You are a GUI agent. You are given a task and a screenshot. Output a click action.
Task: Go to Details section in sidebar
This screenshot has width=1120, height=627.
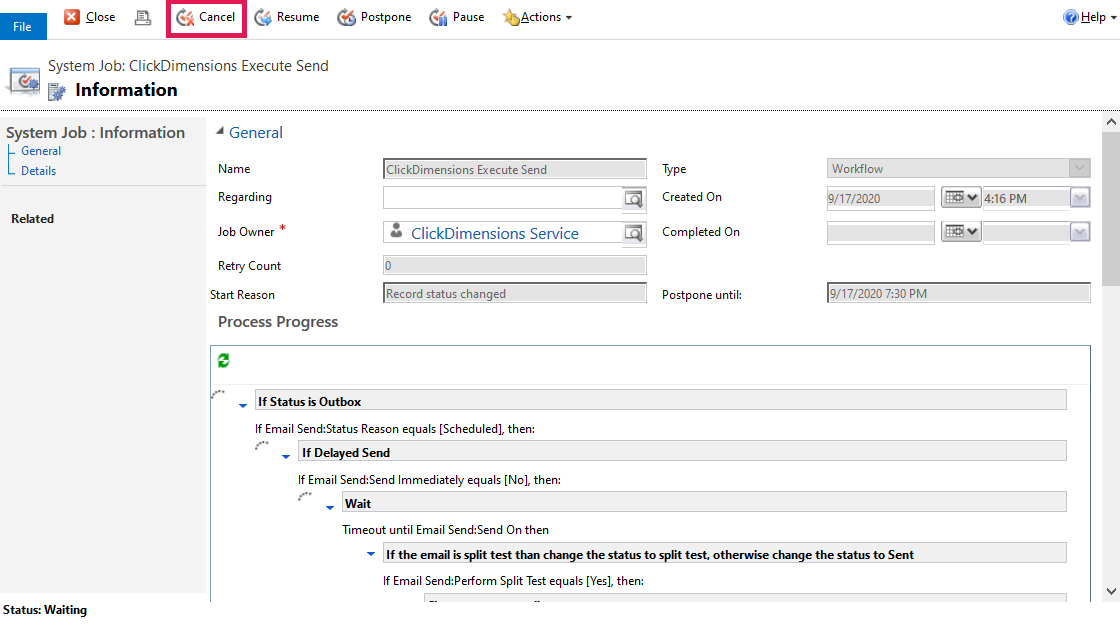tap(39, 171)
